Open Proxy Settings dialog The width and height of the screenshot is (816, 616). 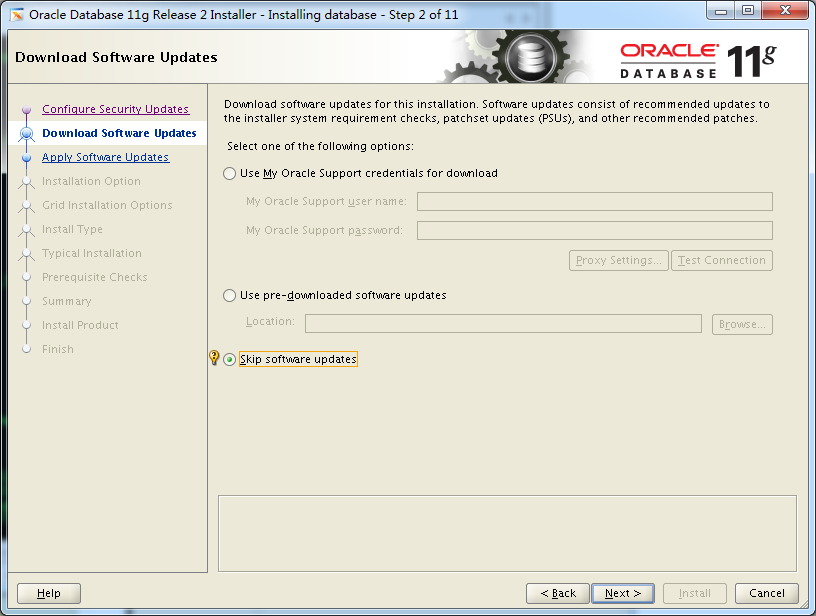(x=619, y=260)
